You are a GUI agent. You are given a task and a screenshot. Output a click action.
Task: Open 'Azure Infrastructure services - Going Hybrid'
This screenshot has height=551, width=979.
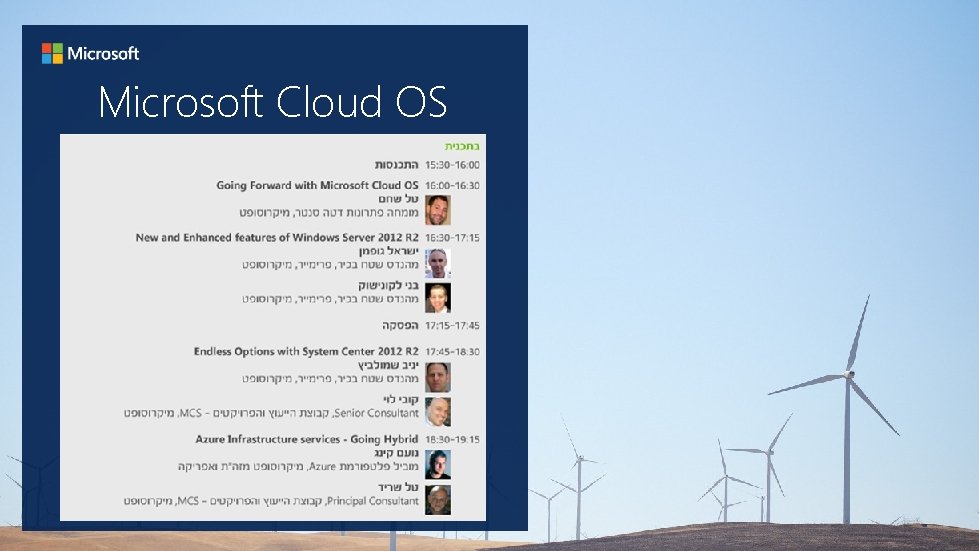click(x=307, y=440)
